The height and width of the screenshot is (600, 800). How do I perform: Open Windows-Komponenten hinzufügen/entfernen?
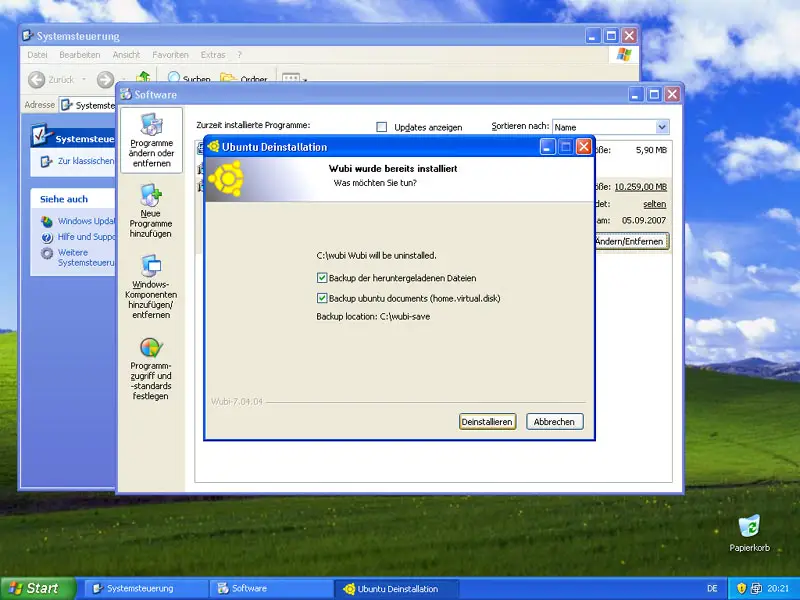tap(151, 287)
